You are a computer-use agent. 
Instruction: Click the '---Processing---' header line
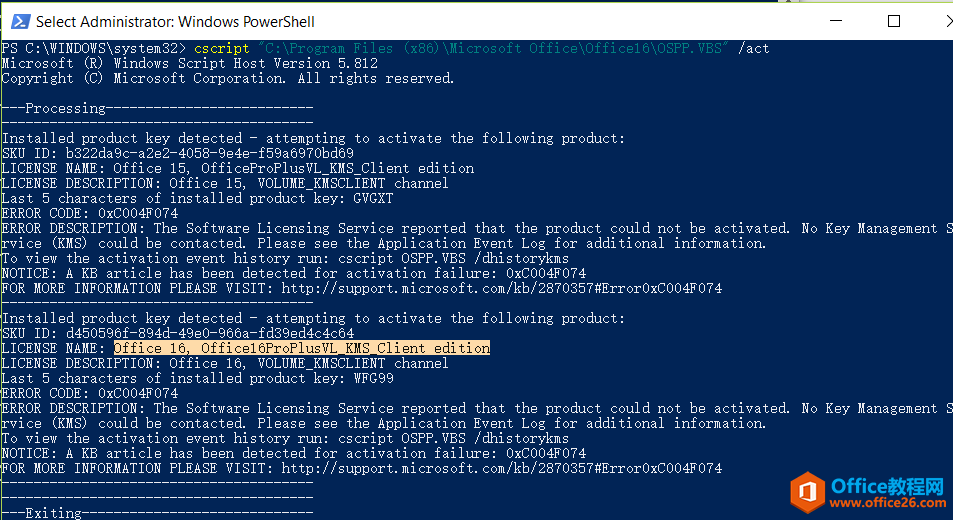pyautogui.click(x=157, y=108)
